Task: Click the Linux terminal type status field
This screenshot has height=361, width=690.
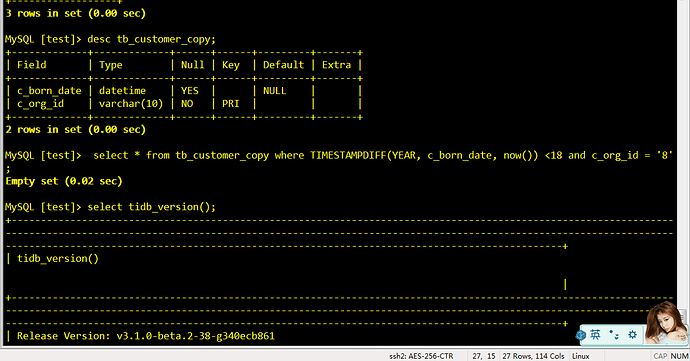Action: tap(580, 356)
